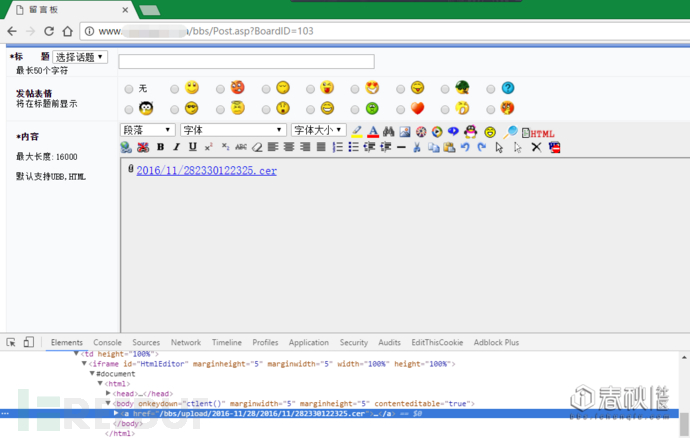Click the title text input field

[x=246, y=62]
